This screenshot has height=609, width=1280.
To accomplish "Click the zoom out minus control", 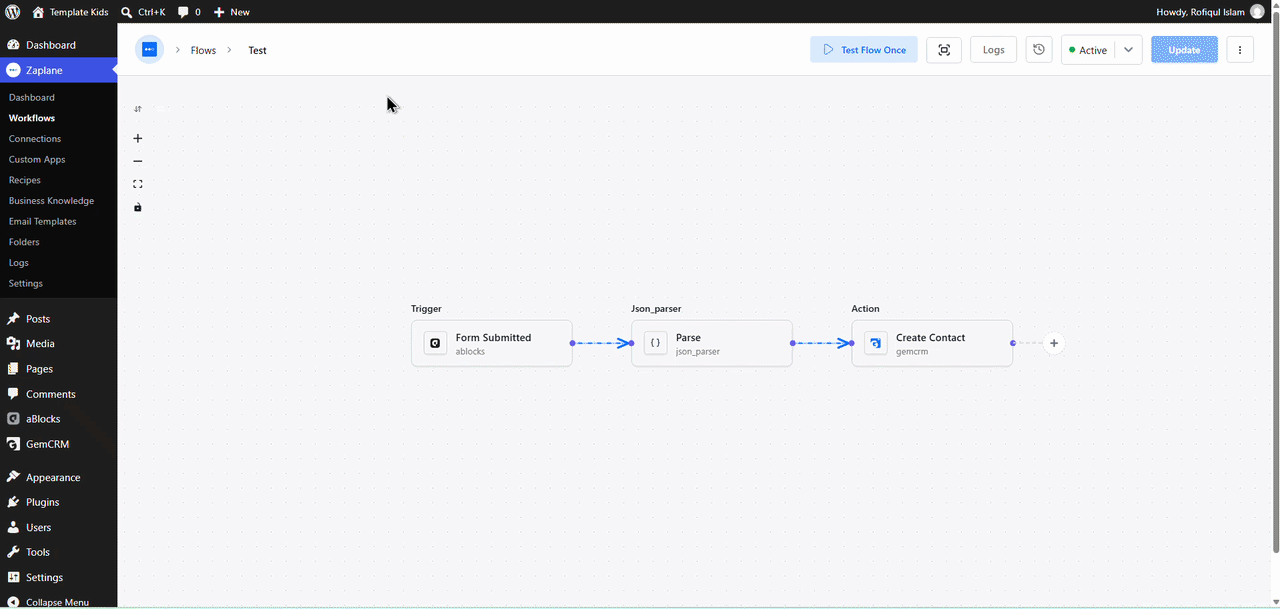I will pos(138,161).
